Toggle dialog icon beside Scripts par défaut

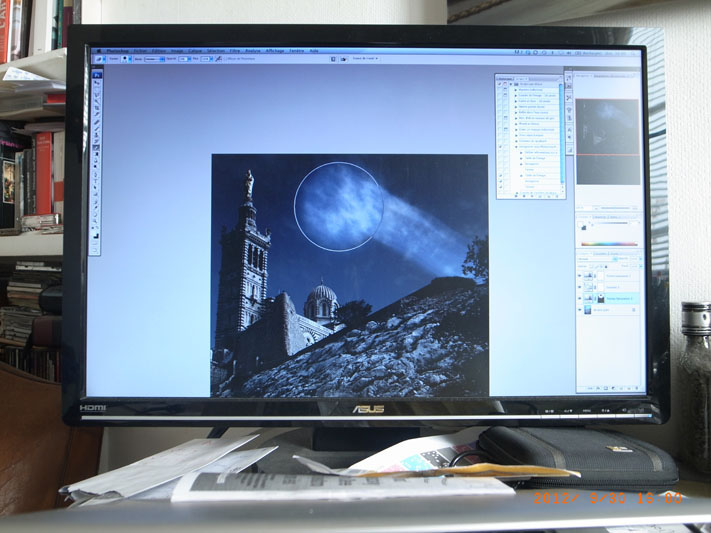pyautogui.click(x=505, y=84)
